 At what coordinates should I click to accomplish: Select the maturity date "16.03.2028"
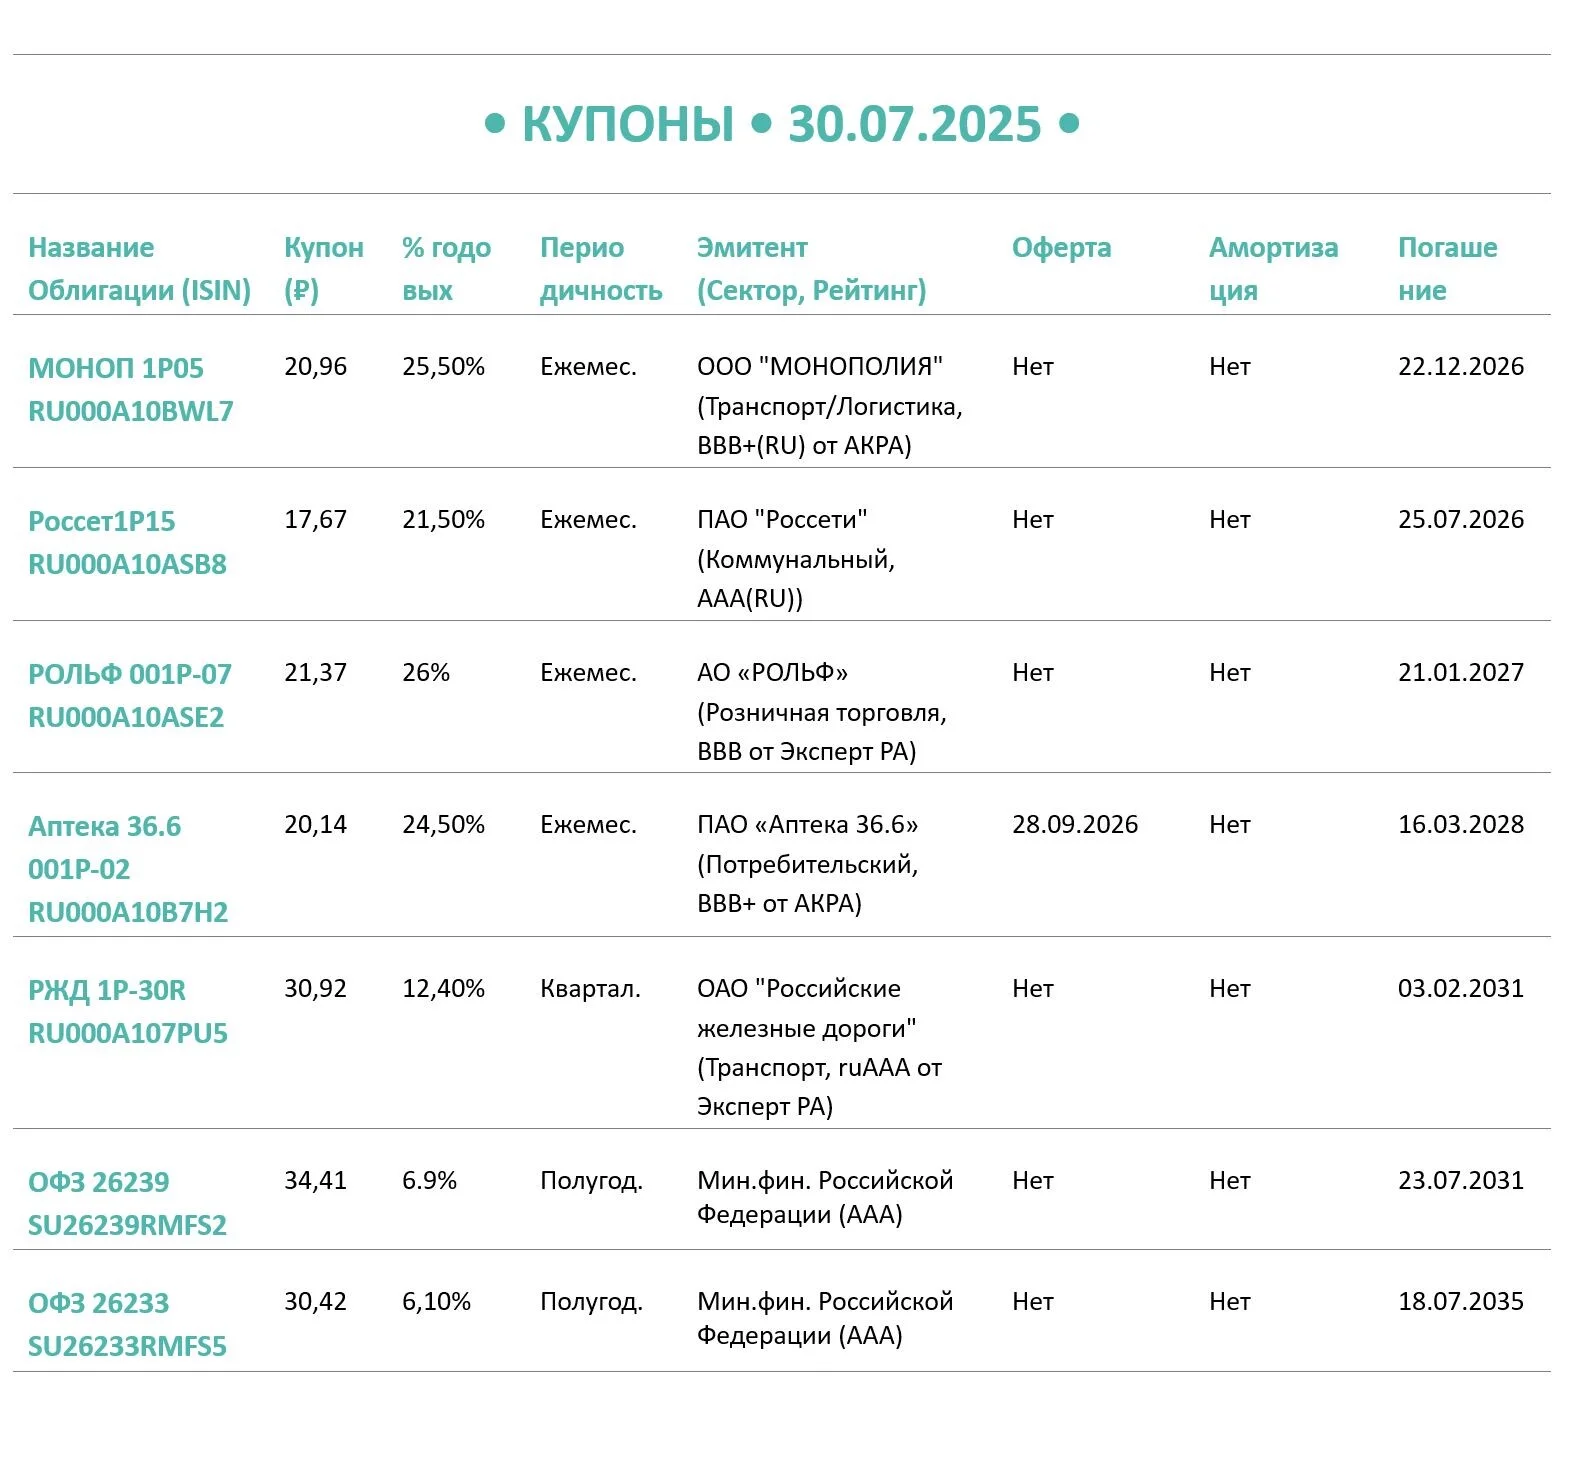click(x=1461, y=825)
